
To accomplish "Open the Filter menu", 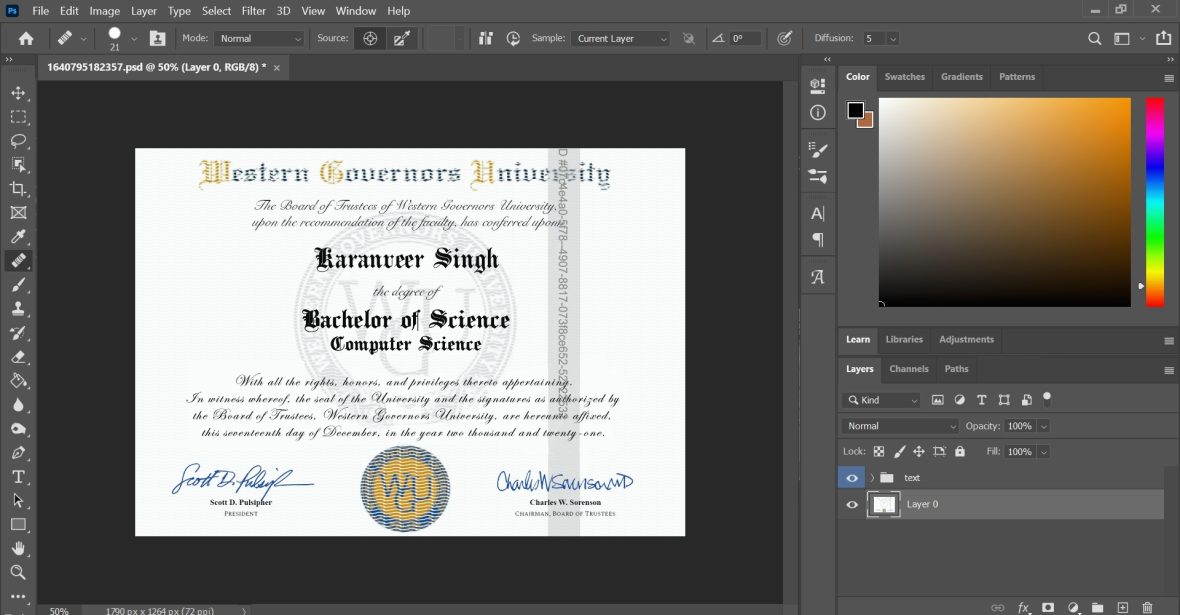I will point(253,10).
